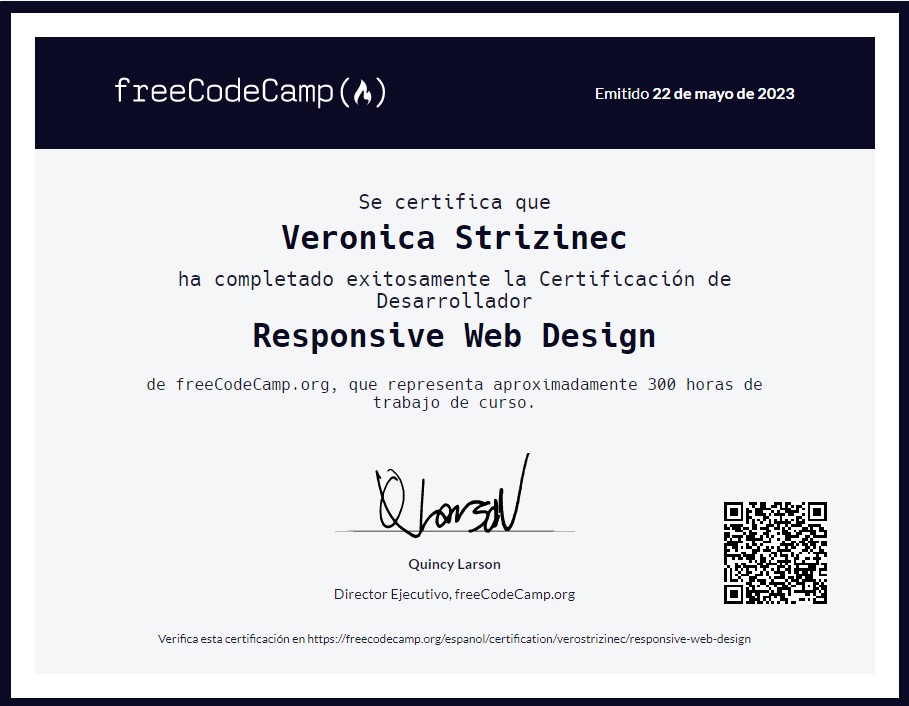Click the Responsive Web Design title
909x706 pixels.
(x=455, y=336)
